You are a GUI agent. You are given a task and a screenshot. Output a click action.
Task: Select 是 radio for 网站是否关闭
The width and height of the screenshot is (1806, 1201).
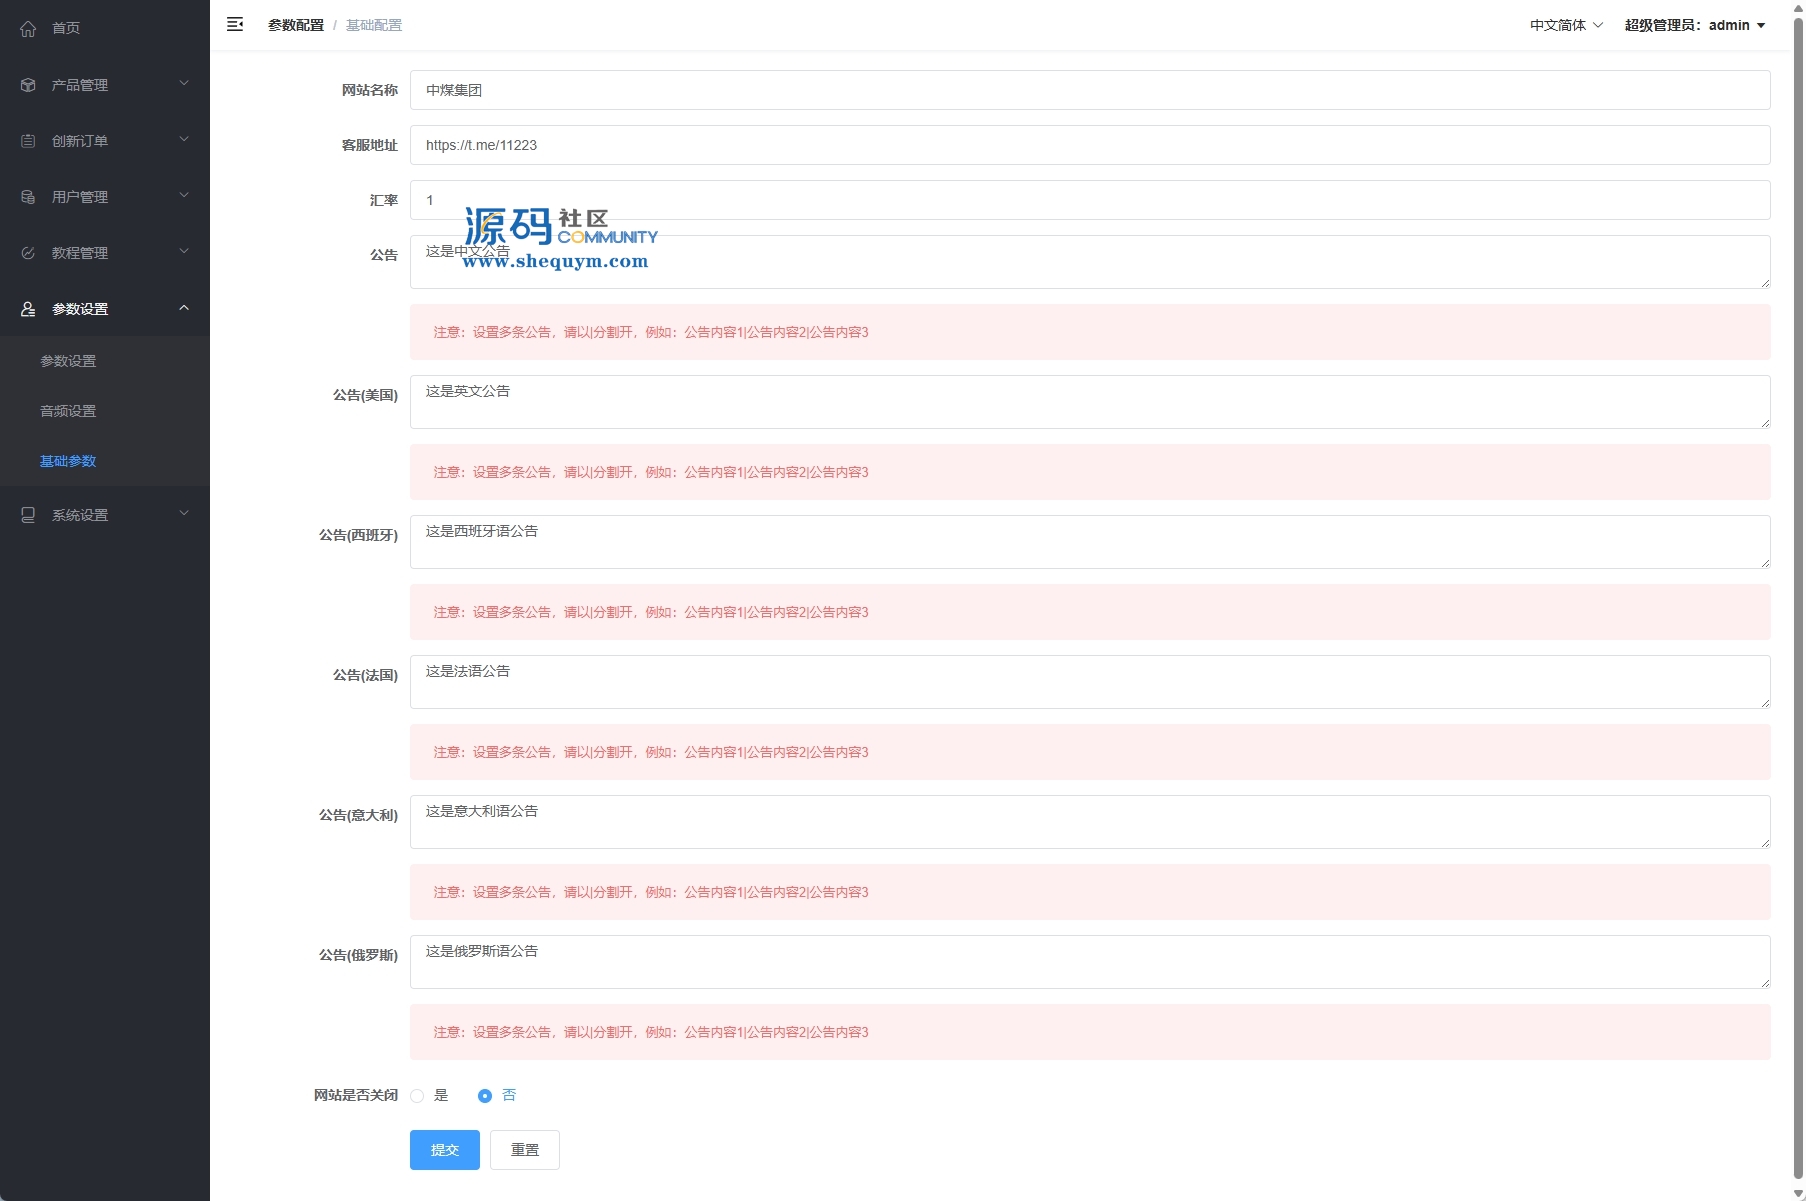418,1096
